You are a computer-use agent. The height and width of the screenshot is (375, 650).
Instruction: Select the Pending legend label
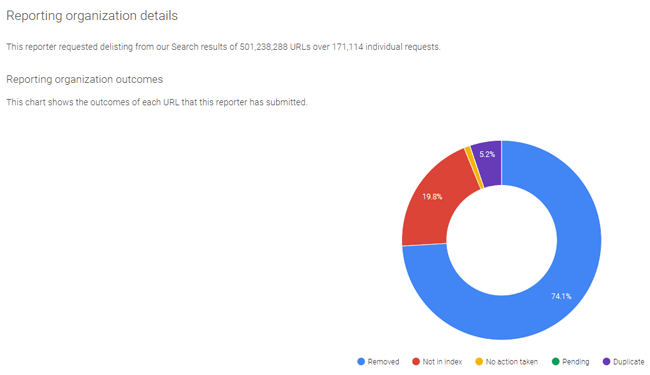576,362
